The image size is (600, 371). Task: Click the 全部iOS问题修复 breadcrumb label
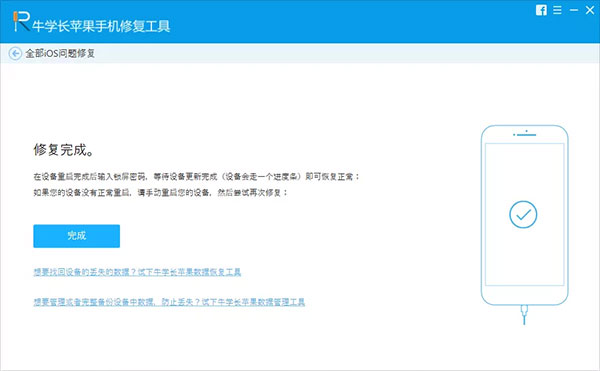pos(60,54)
